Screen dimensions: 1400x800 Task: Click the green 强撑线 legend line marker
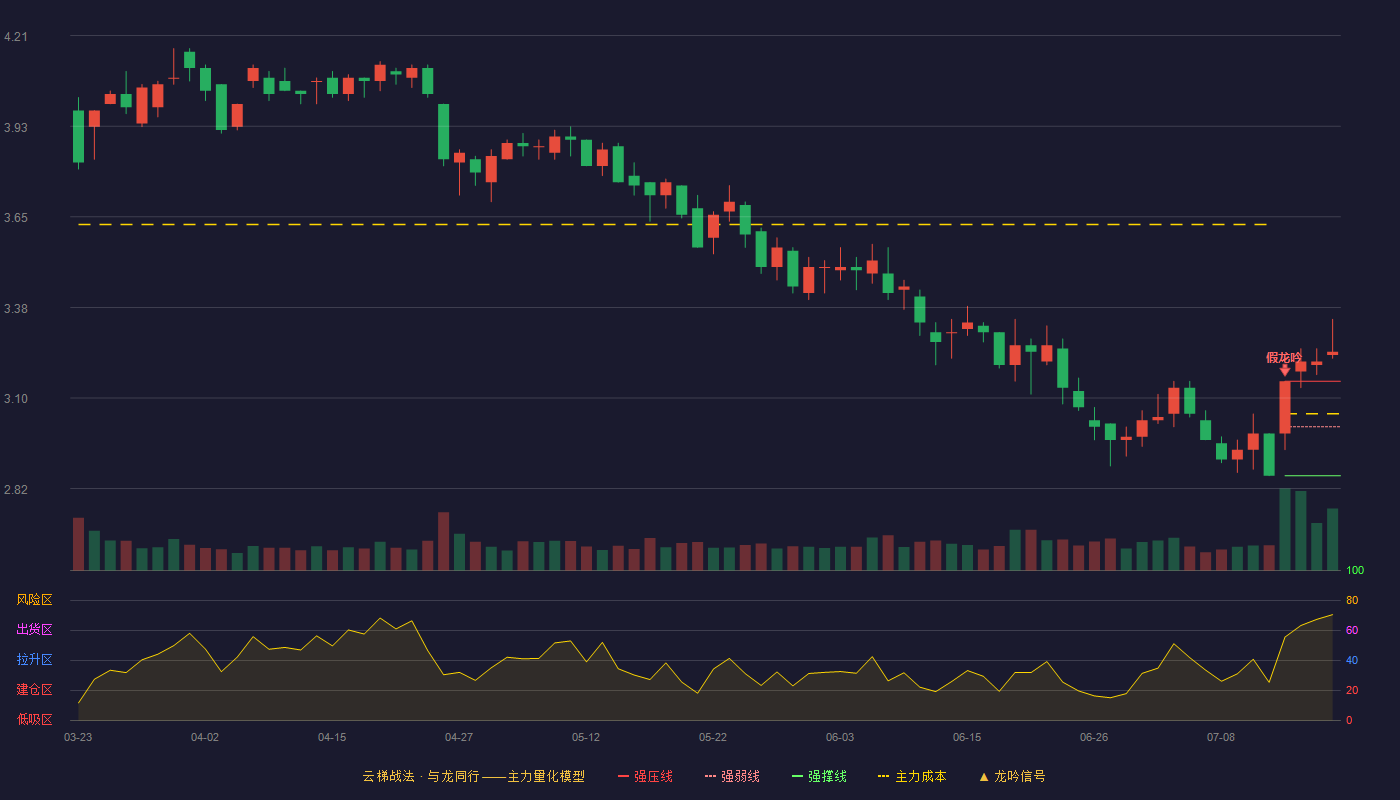[x=797, y=776]
